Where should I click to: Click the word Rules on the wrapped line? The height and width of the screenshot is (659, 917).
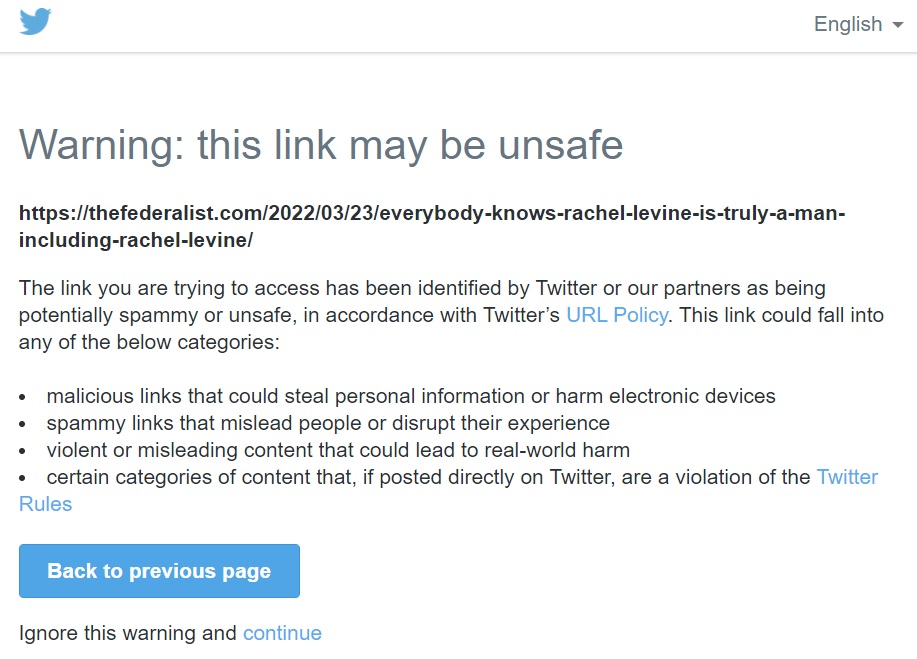46,504
